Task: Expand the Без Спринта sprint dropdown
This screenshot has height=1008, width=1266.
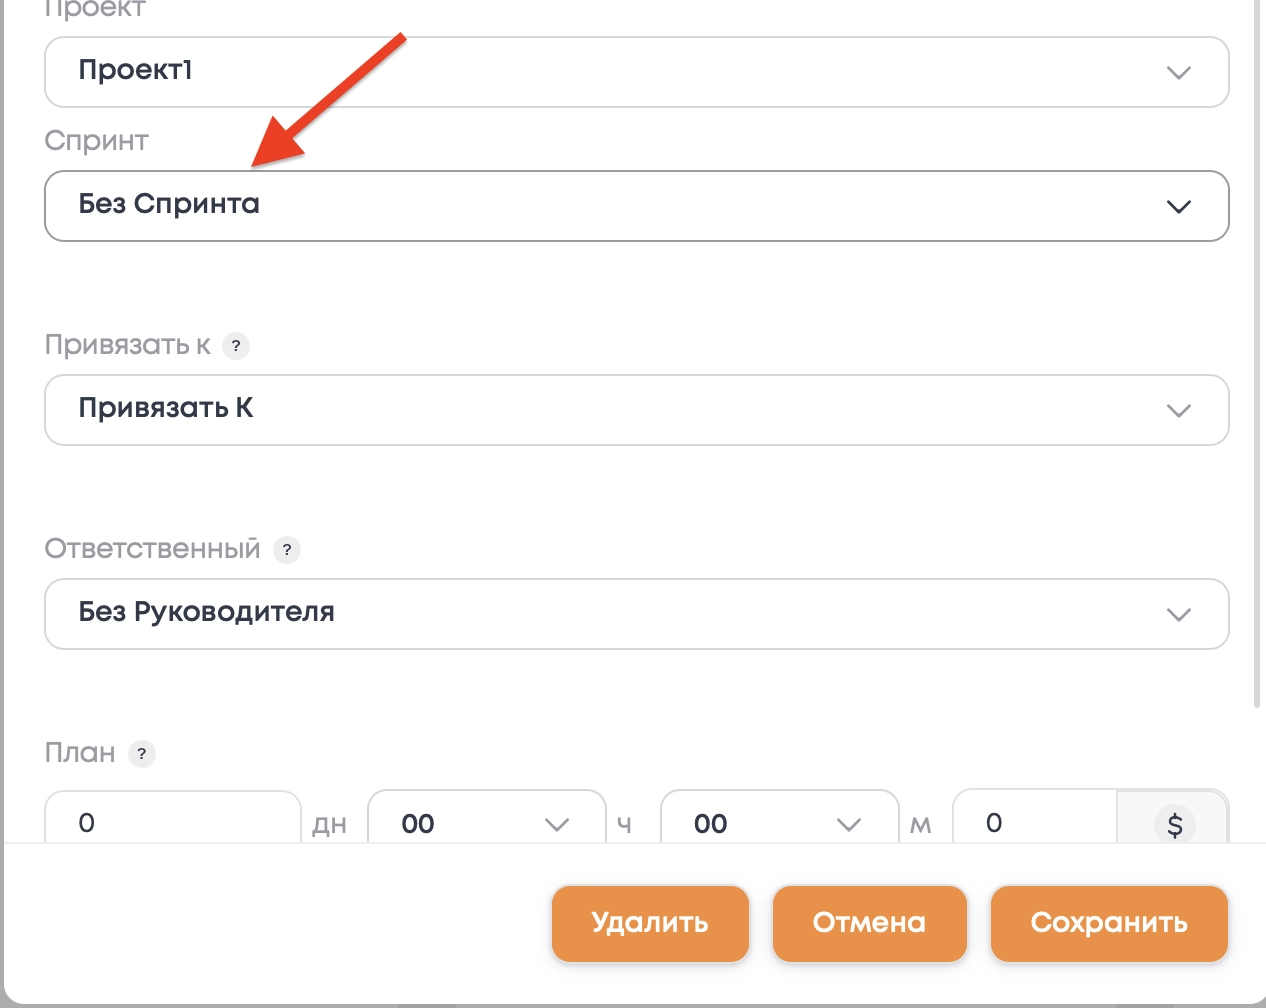Action: pos(600,206)
